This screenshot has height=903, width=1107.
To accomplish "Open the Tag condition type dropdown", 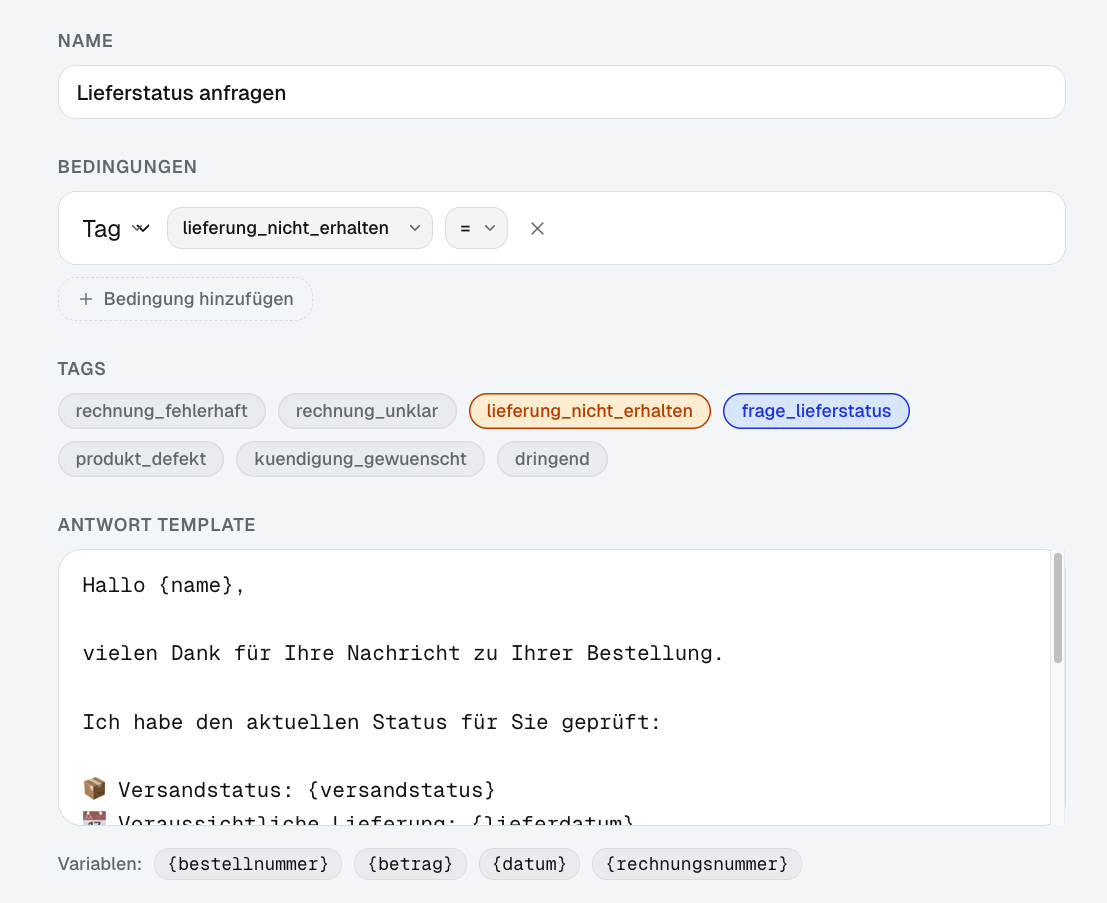I will tap(115, 228).
